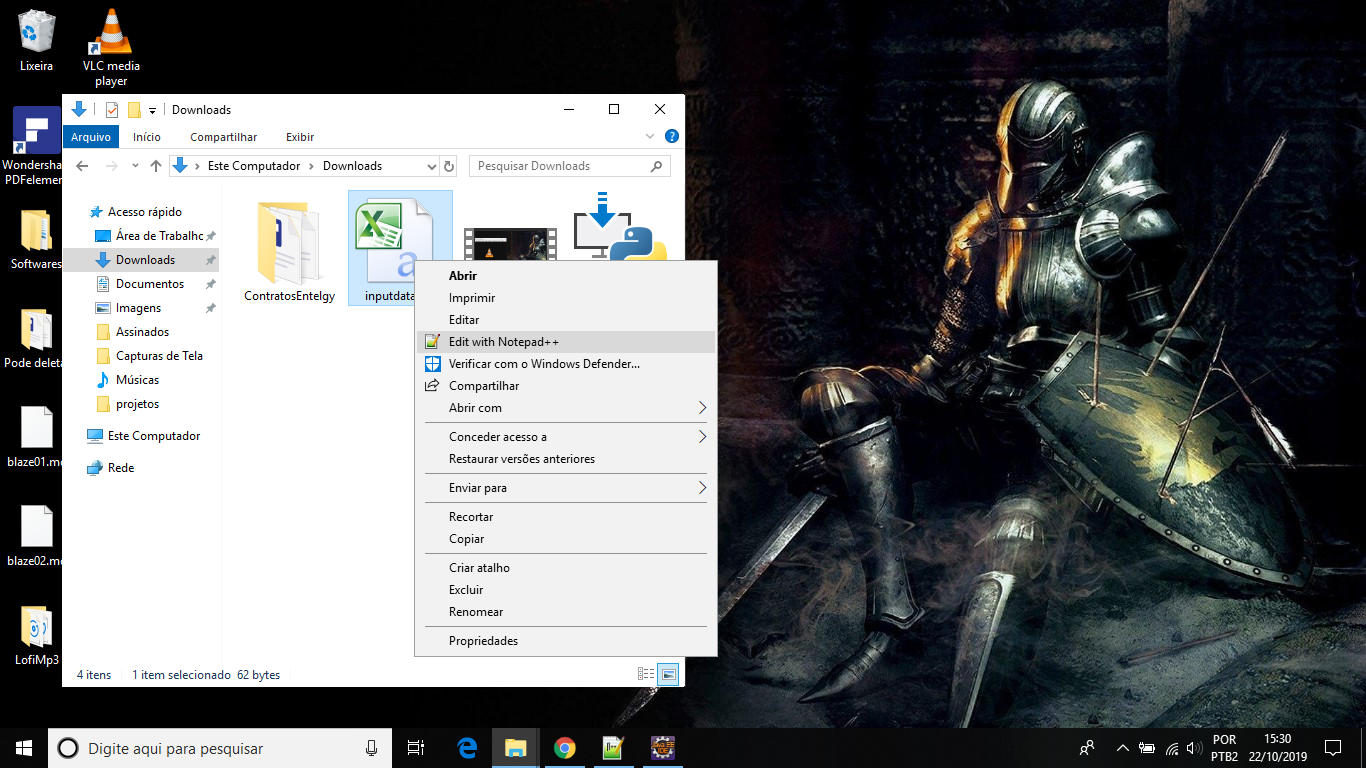The width and height of the screenshot is (1366, 768).
Task: Select 'Edit with Notepad++' in the context menu
Action: pos(506,341)
